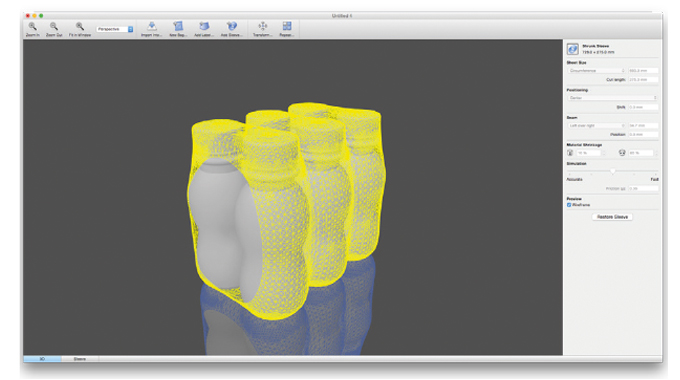Click the Shift value field
Image resolution: width=680 pixels, height=380 pixels.
coord(643,107)
